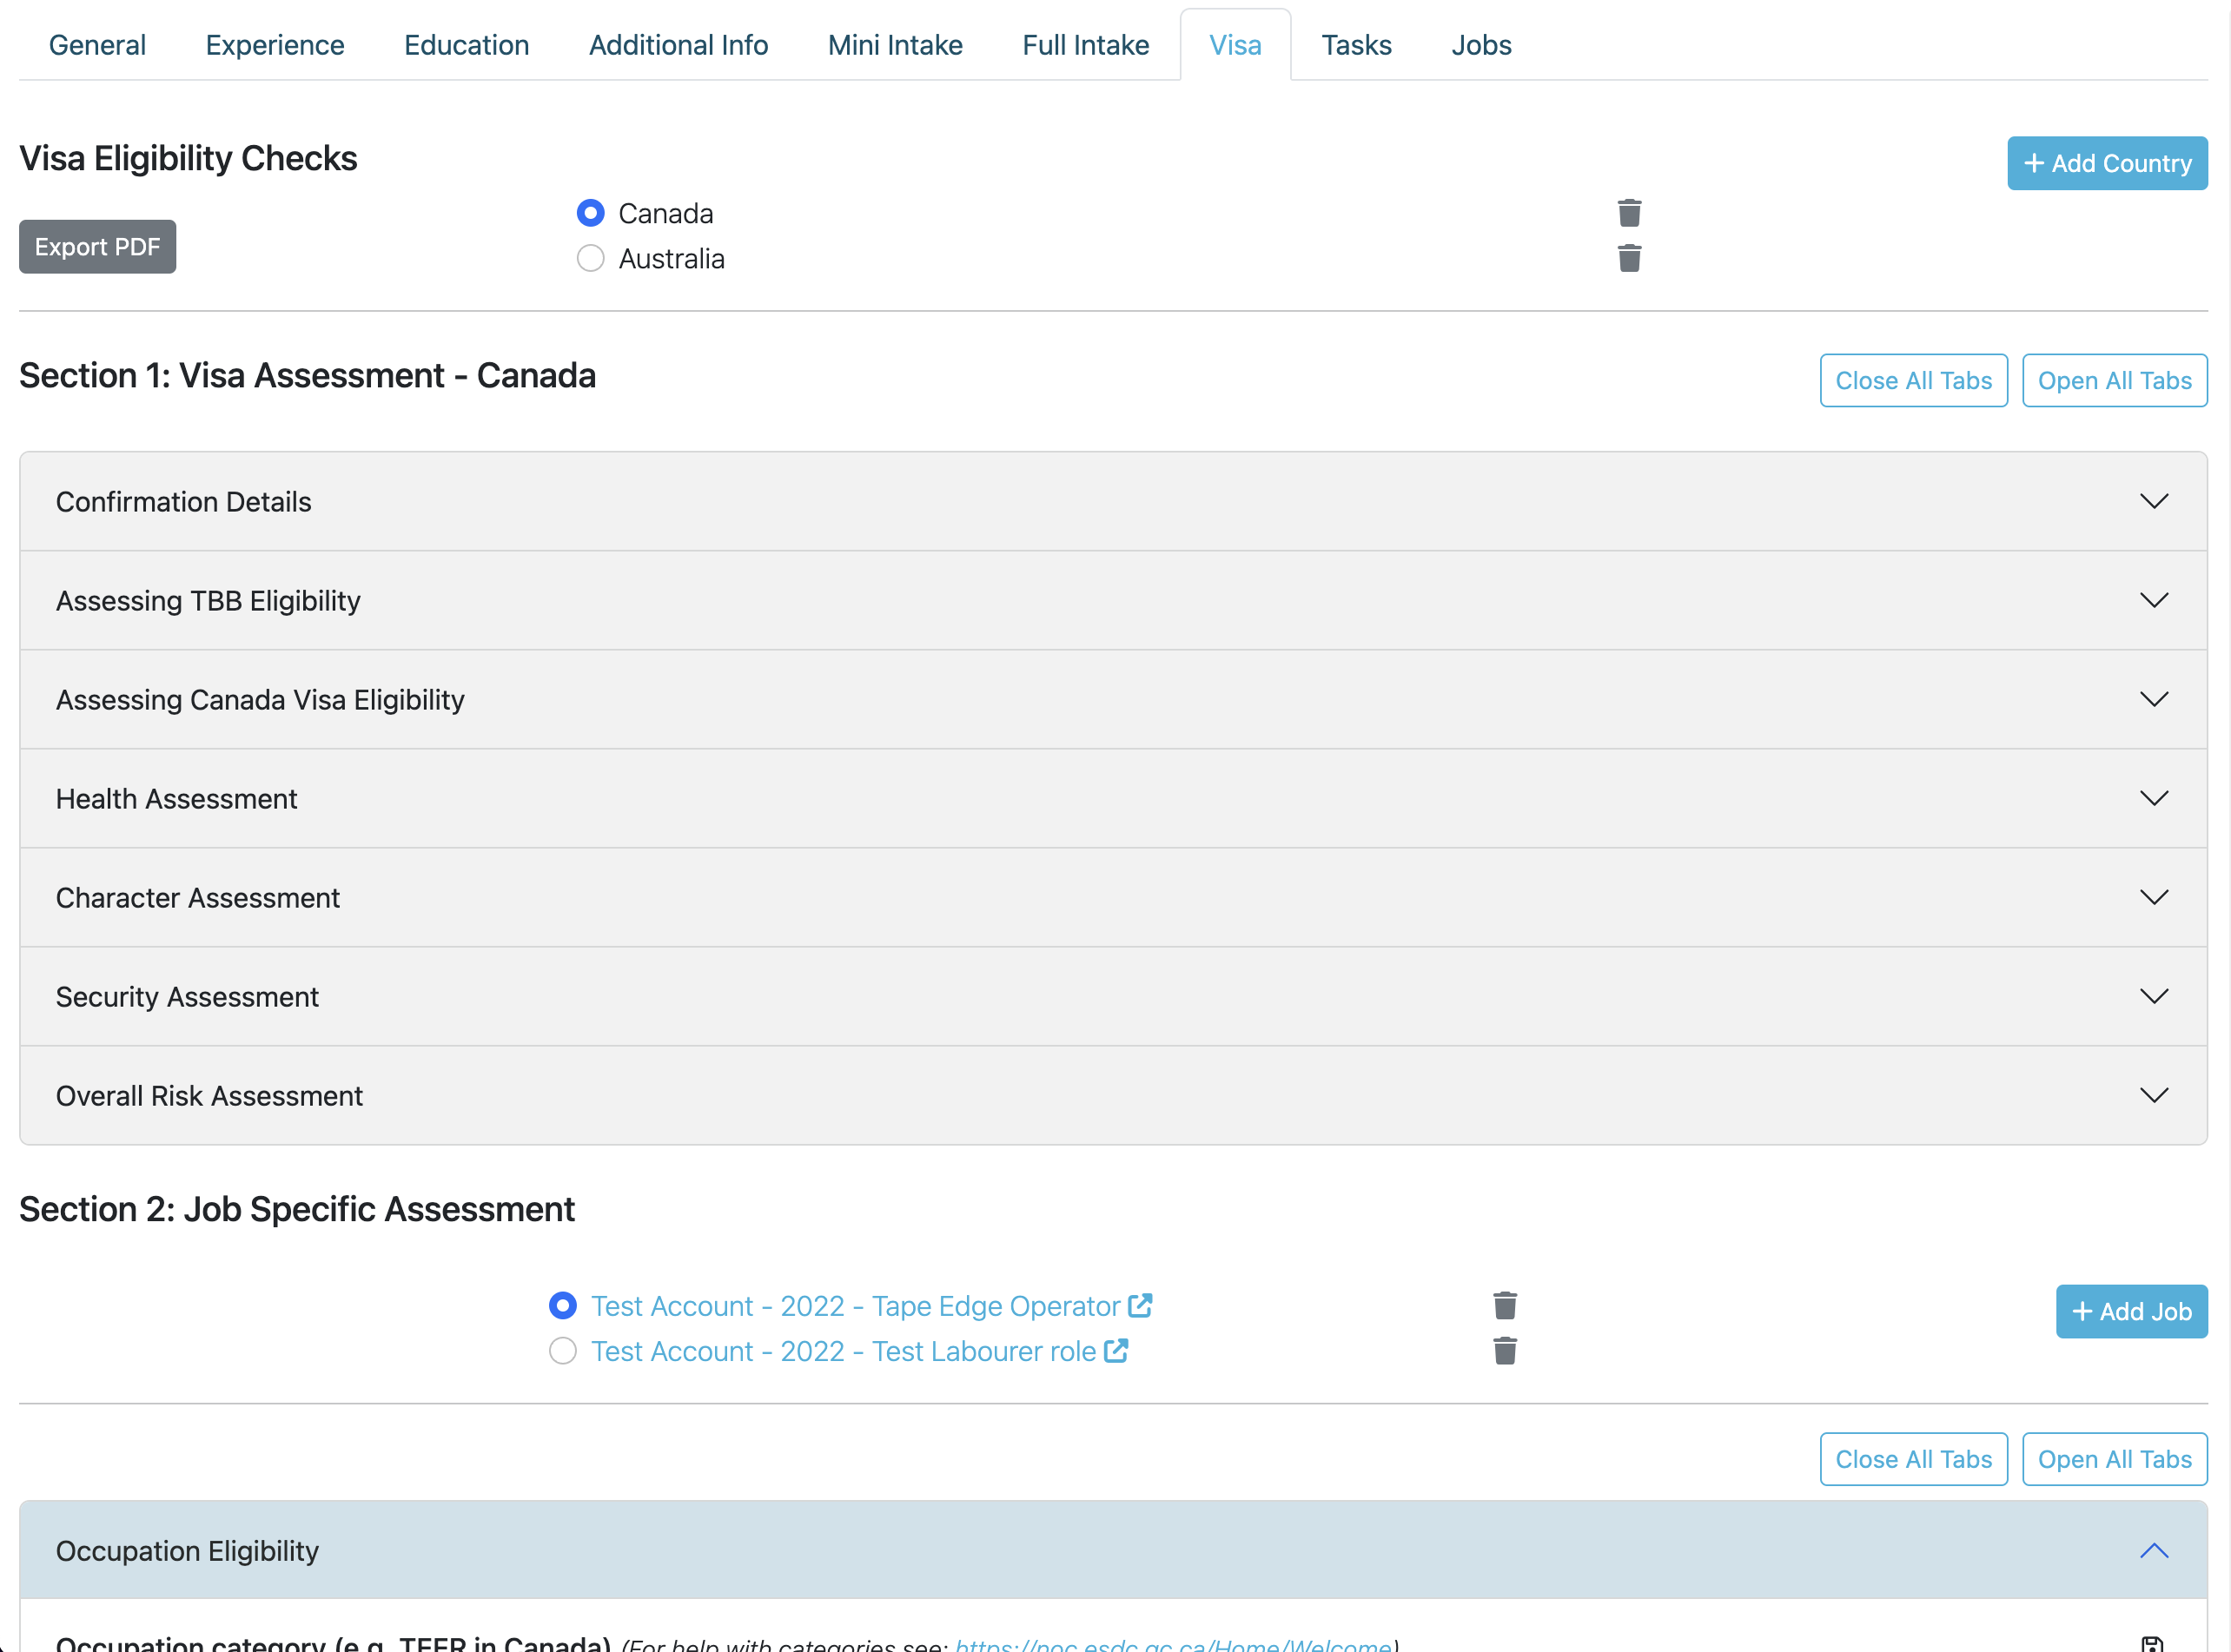Click the save icon beside Occupation category
2231x1652 pixels.
(x=2152, y=1644)
